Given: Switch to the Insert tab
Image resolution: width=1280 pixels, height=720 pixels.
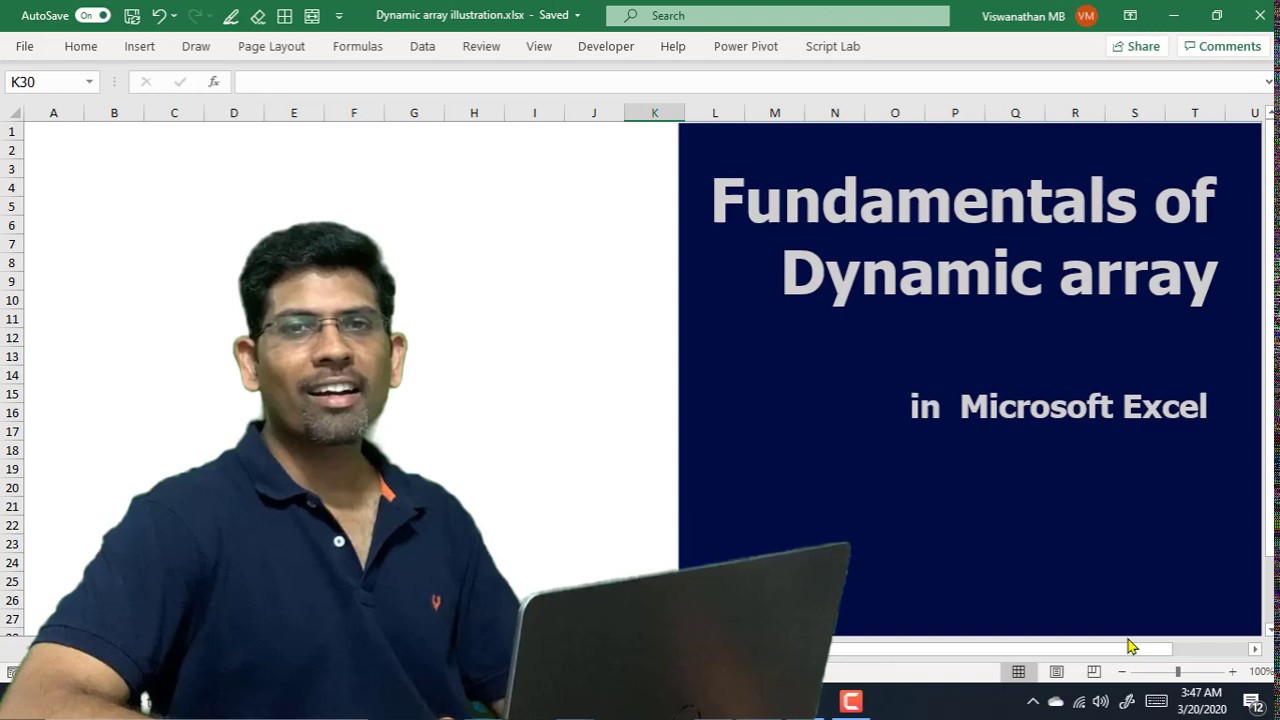Looking at the screenshot, I should click(x=140, y=46).
